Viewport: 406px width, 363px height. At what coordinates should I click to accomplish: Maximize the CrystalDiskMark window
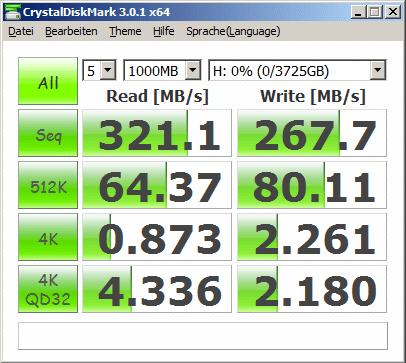click(375, 12)
